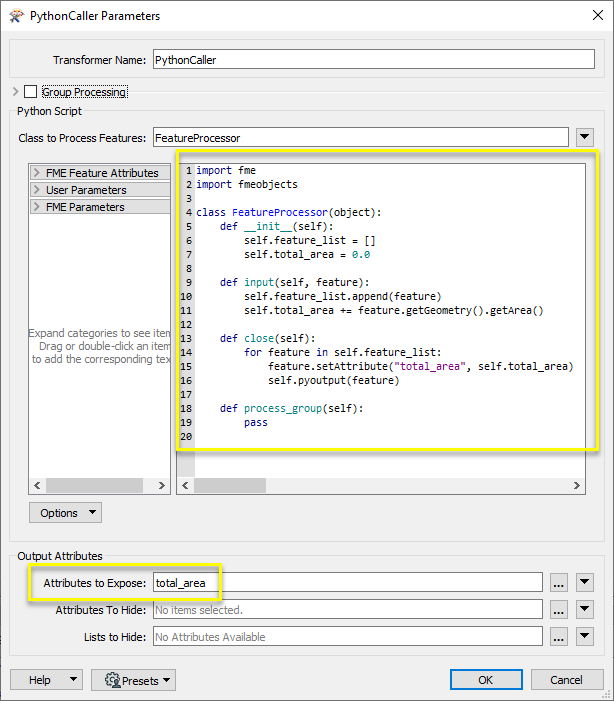Click in the Transformer Name field
Image resolution: width=614 pixels, height=701 pixels.
click(374, 59)
